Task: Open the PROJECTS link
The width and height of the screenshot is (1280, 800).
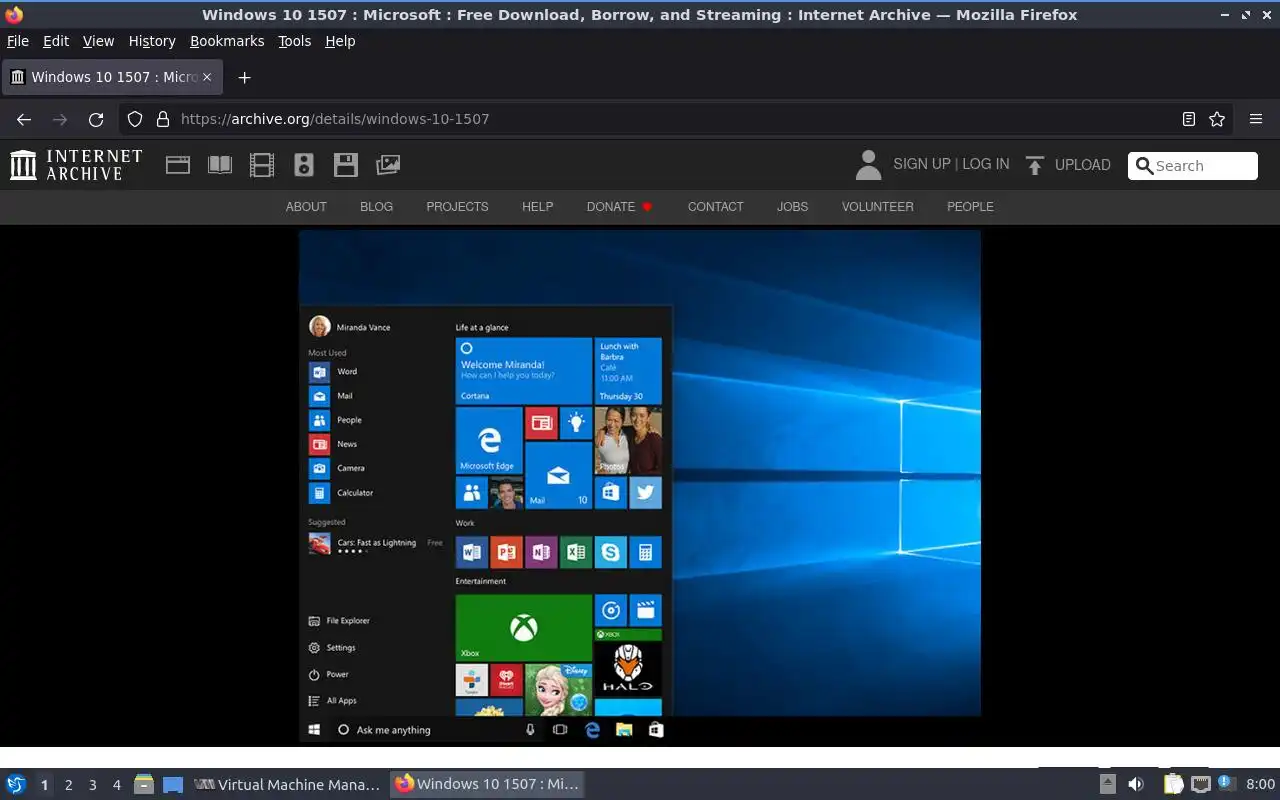Action: [457, 207]
